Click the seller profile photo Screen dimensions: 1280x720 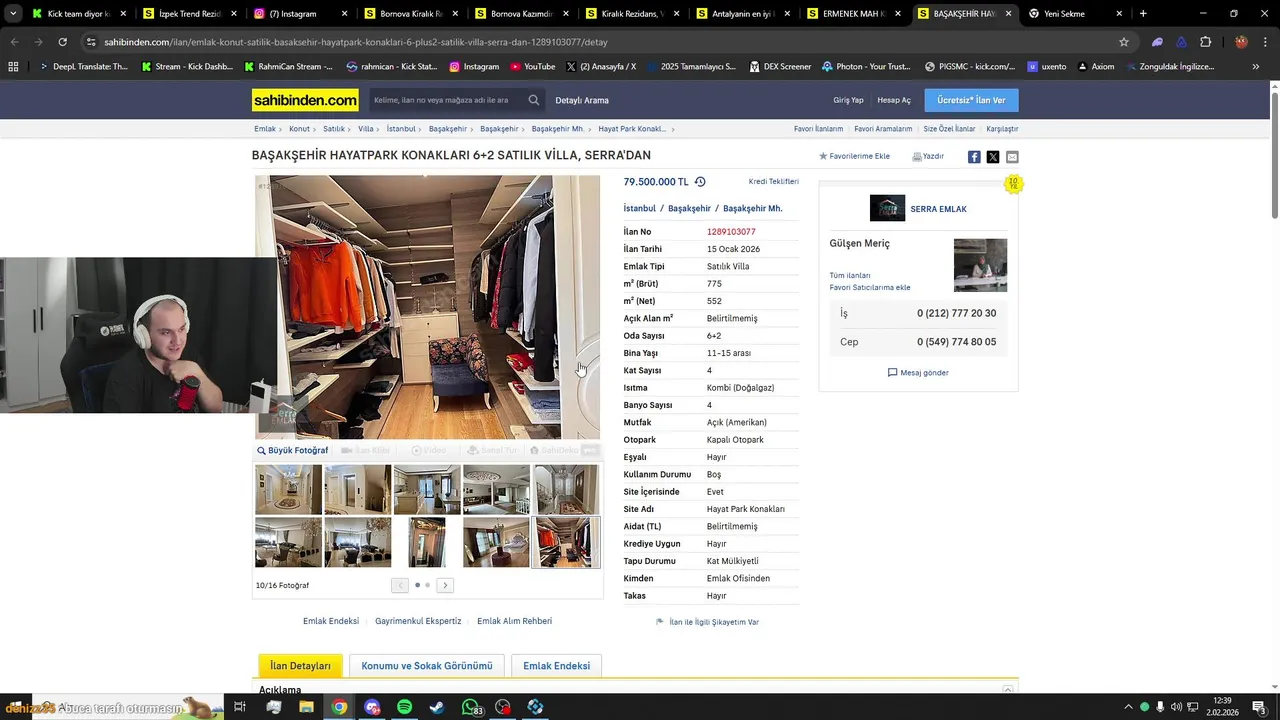(980, 265)
